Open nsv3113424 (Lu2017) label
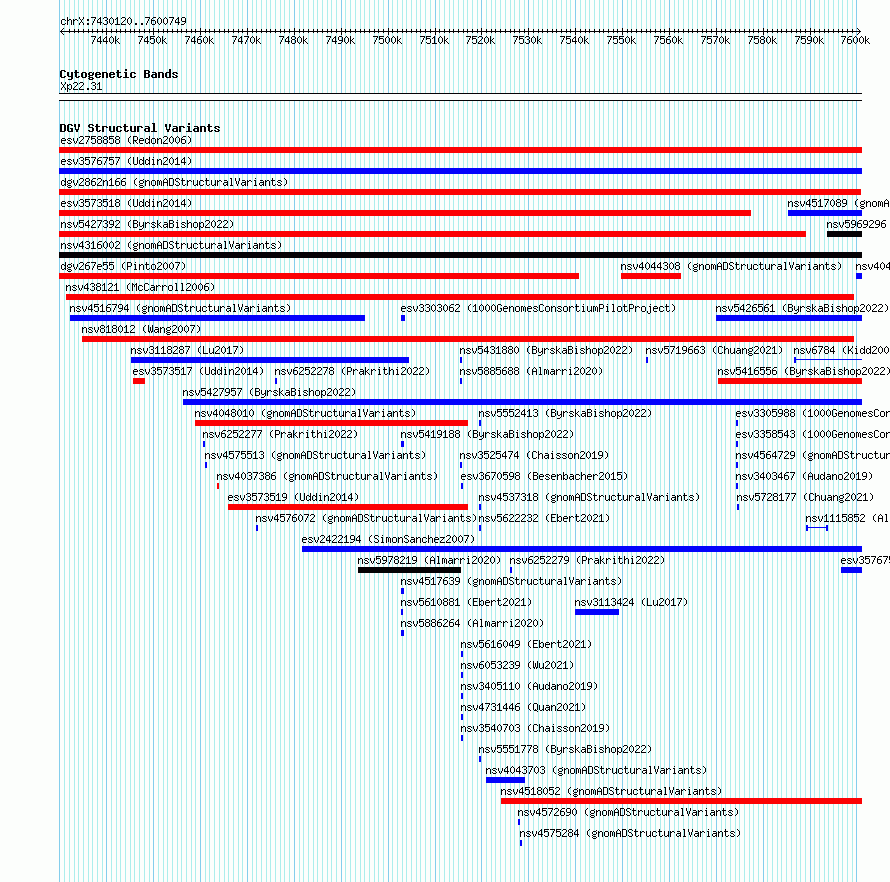Viewport: 890px width, 882px height. (631, 602)
